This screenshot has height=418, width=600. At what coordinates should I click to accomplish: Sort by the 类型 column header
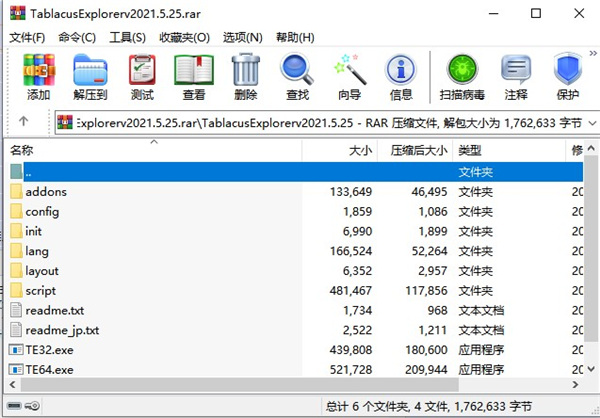(x=509, y=150)
